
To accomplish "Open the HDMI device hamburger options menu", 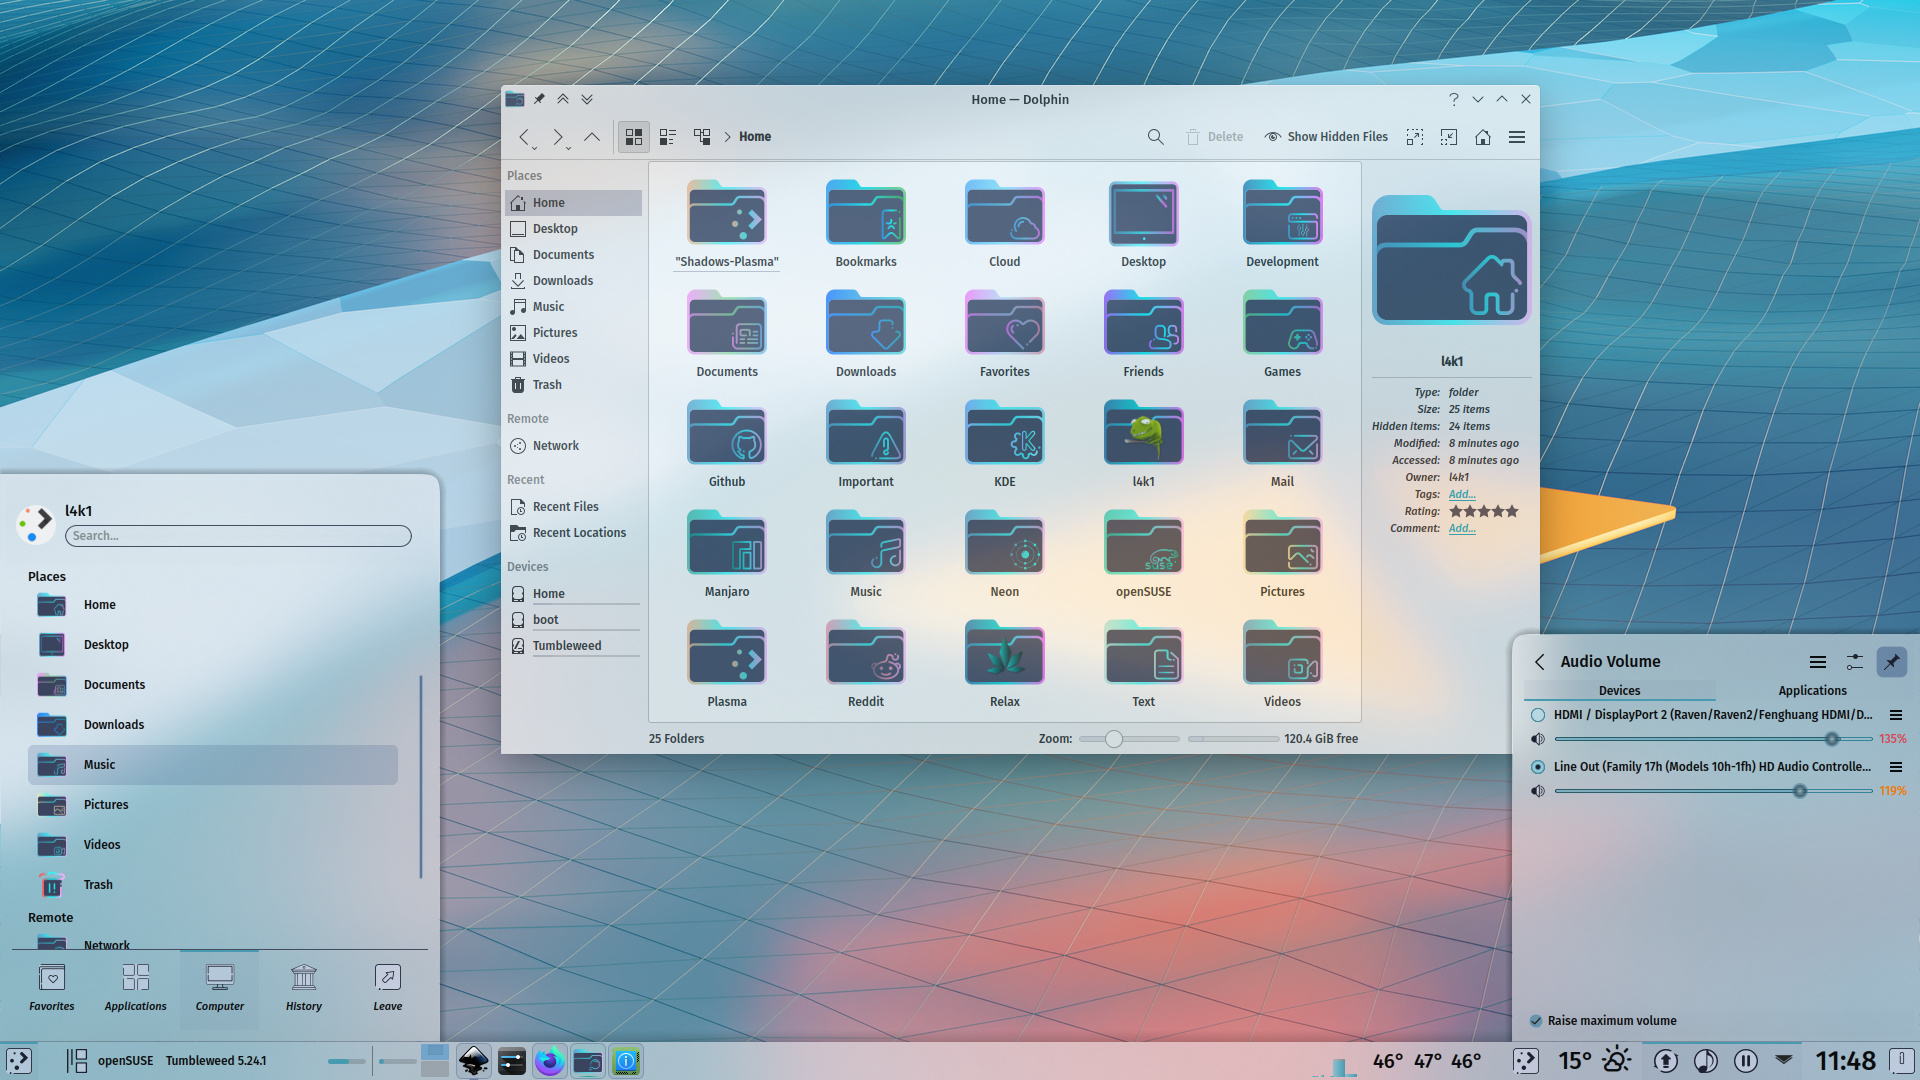I will click(x=1895, y=715).
